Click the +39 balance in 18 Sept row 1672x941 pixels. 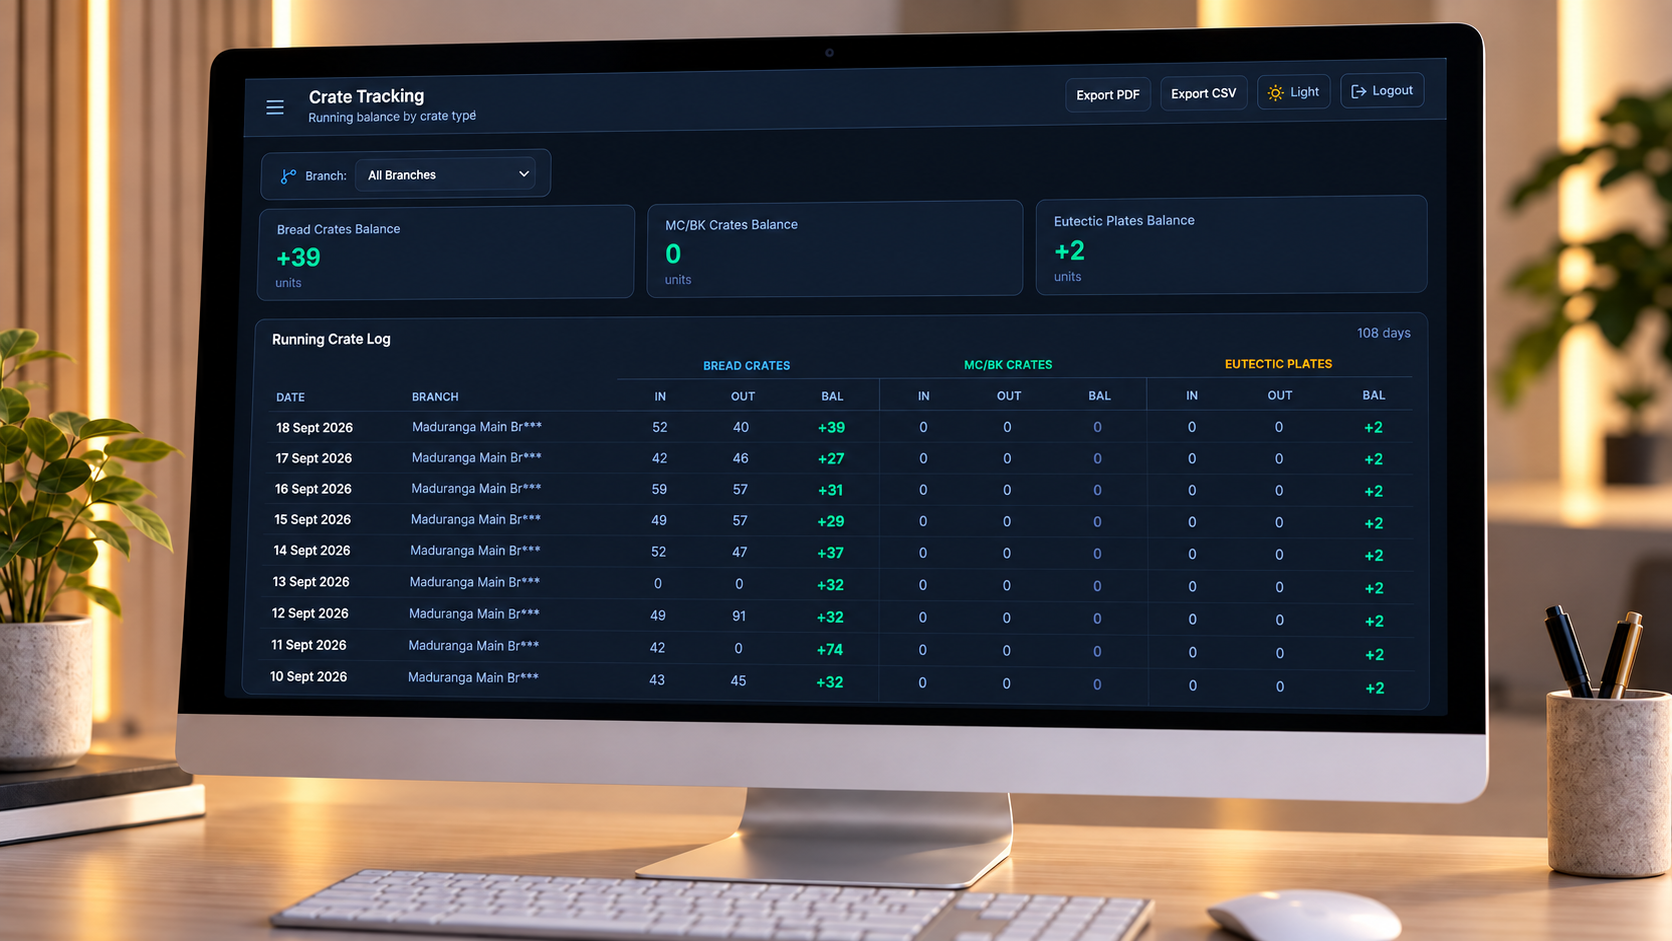tap(831, 428)
